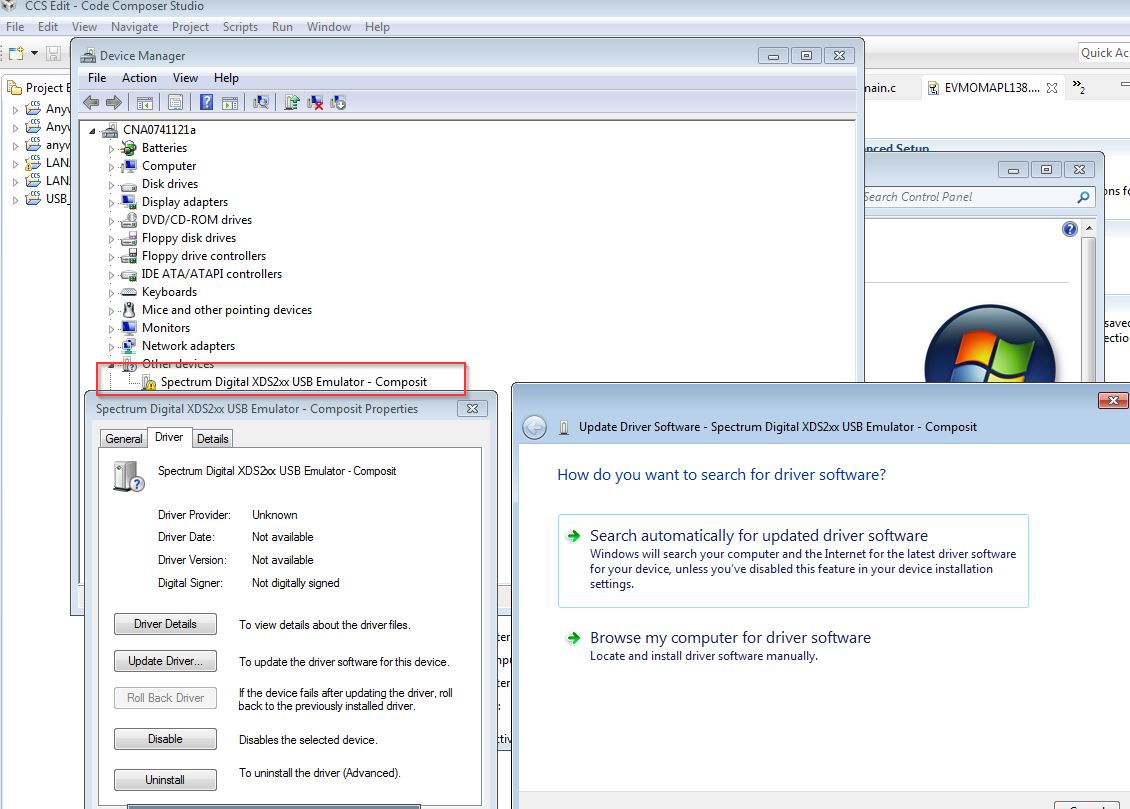
Task: Open Device Manager's View menu
Action: (185, 78)
